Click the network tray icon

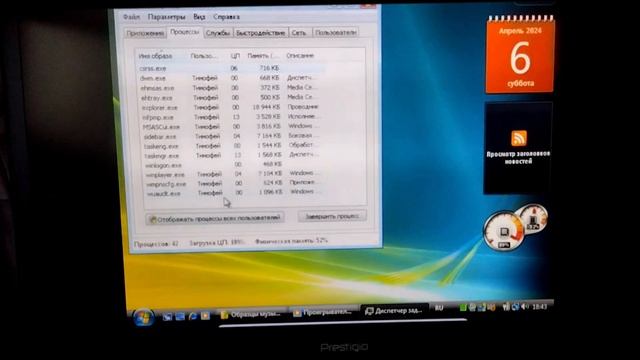point(515,307)
